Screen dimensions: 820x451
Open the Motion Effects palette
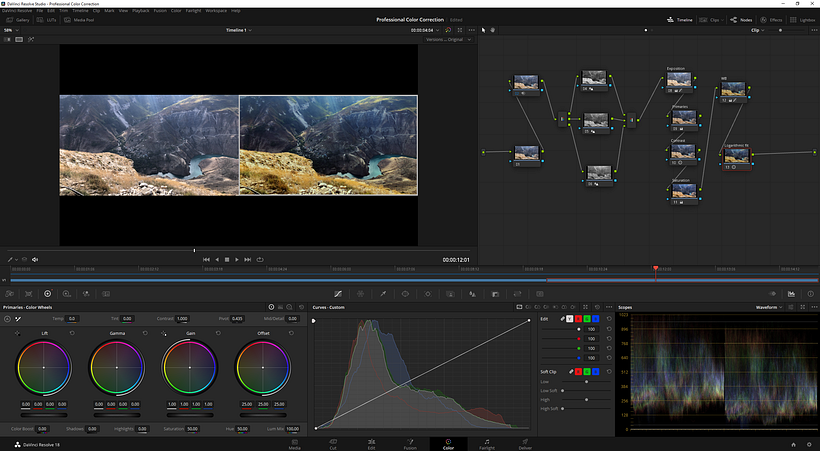coord(106,294)
